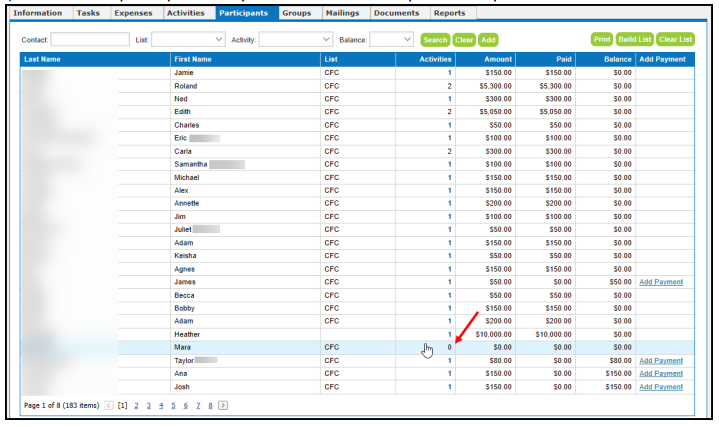Go to page 7 of results
719x427 pixels.
point(198,406)
